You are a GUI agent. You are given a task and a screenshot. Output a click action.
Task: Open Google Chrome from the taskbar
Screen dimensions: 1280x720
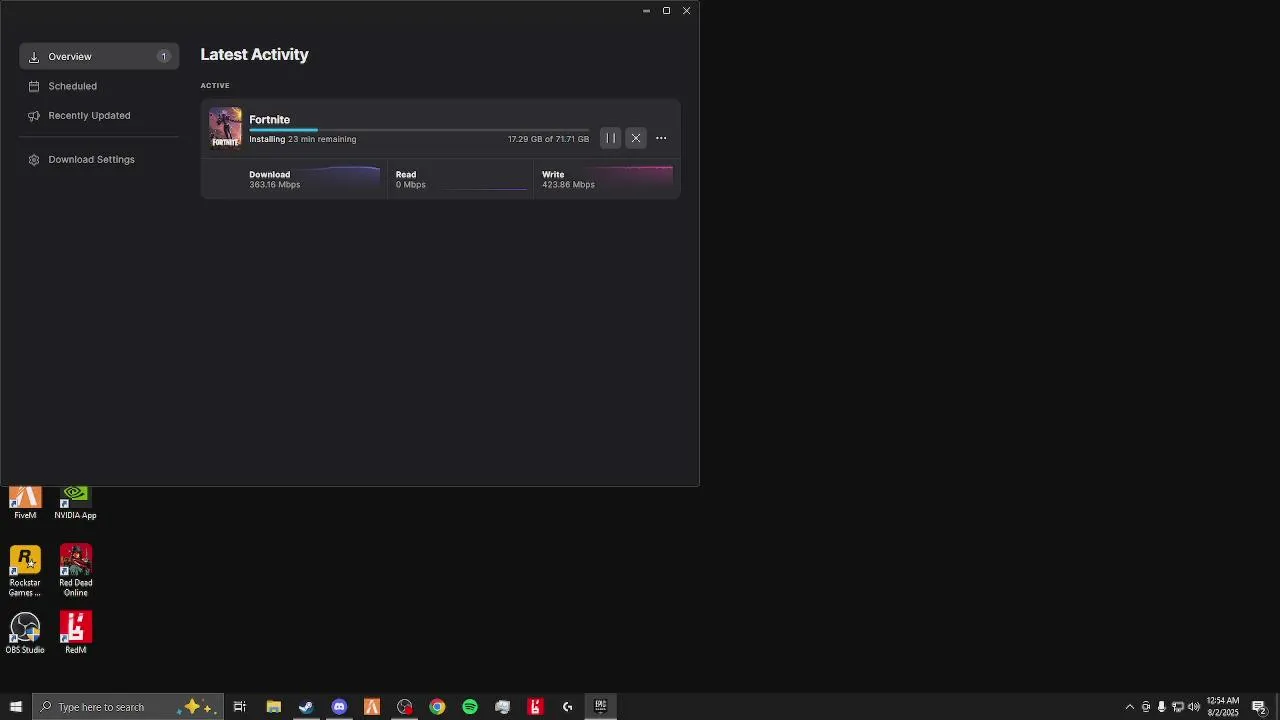pos(437,707)
